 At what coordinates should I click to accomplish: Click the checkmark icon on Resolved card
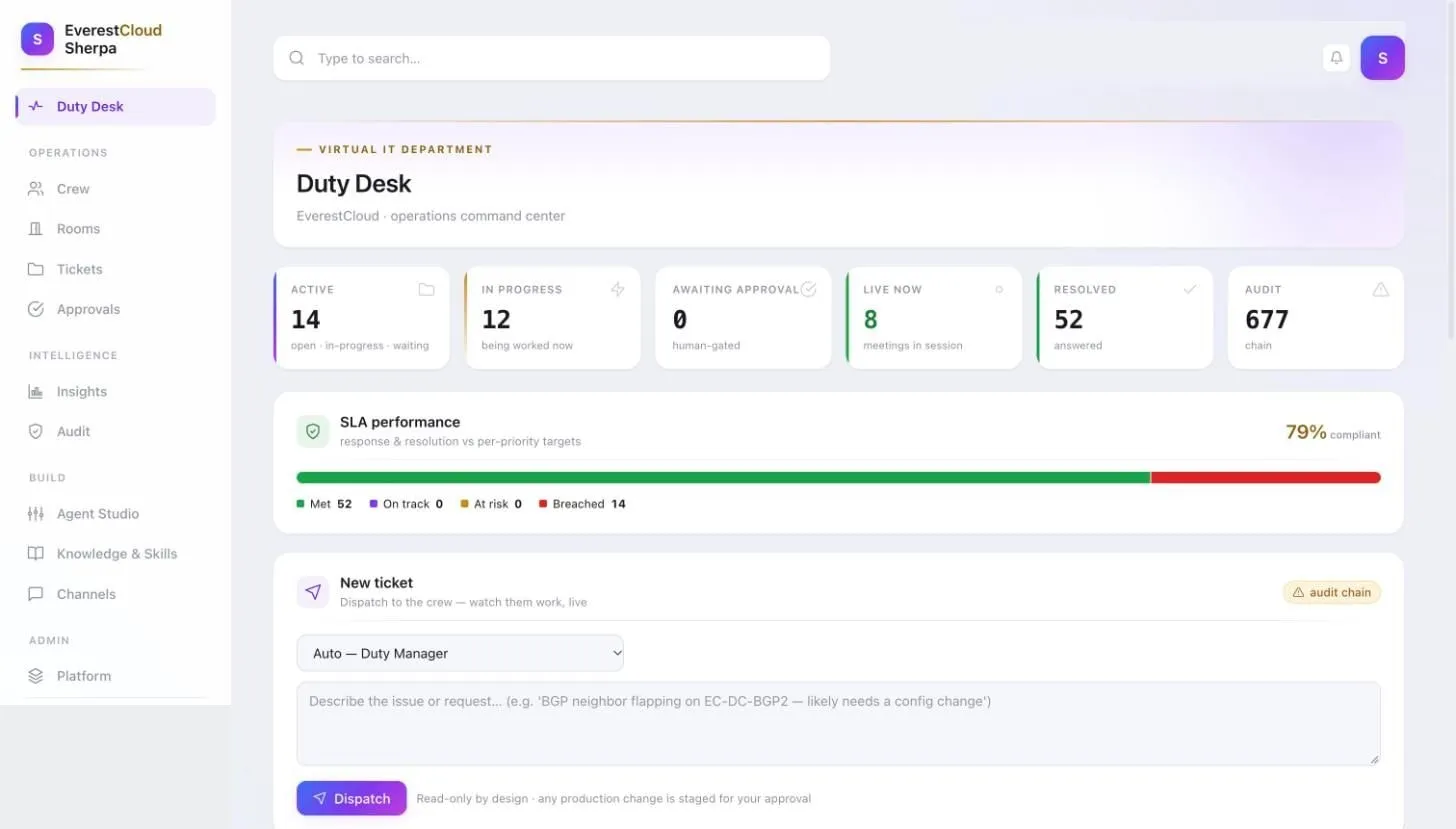click(1190, 290)
